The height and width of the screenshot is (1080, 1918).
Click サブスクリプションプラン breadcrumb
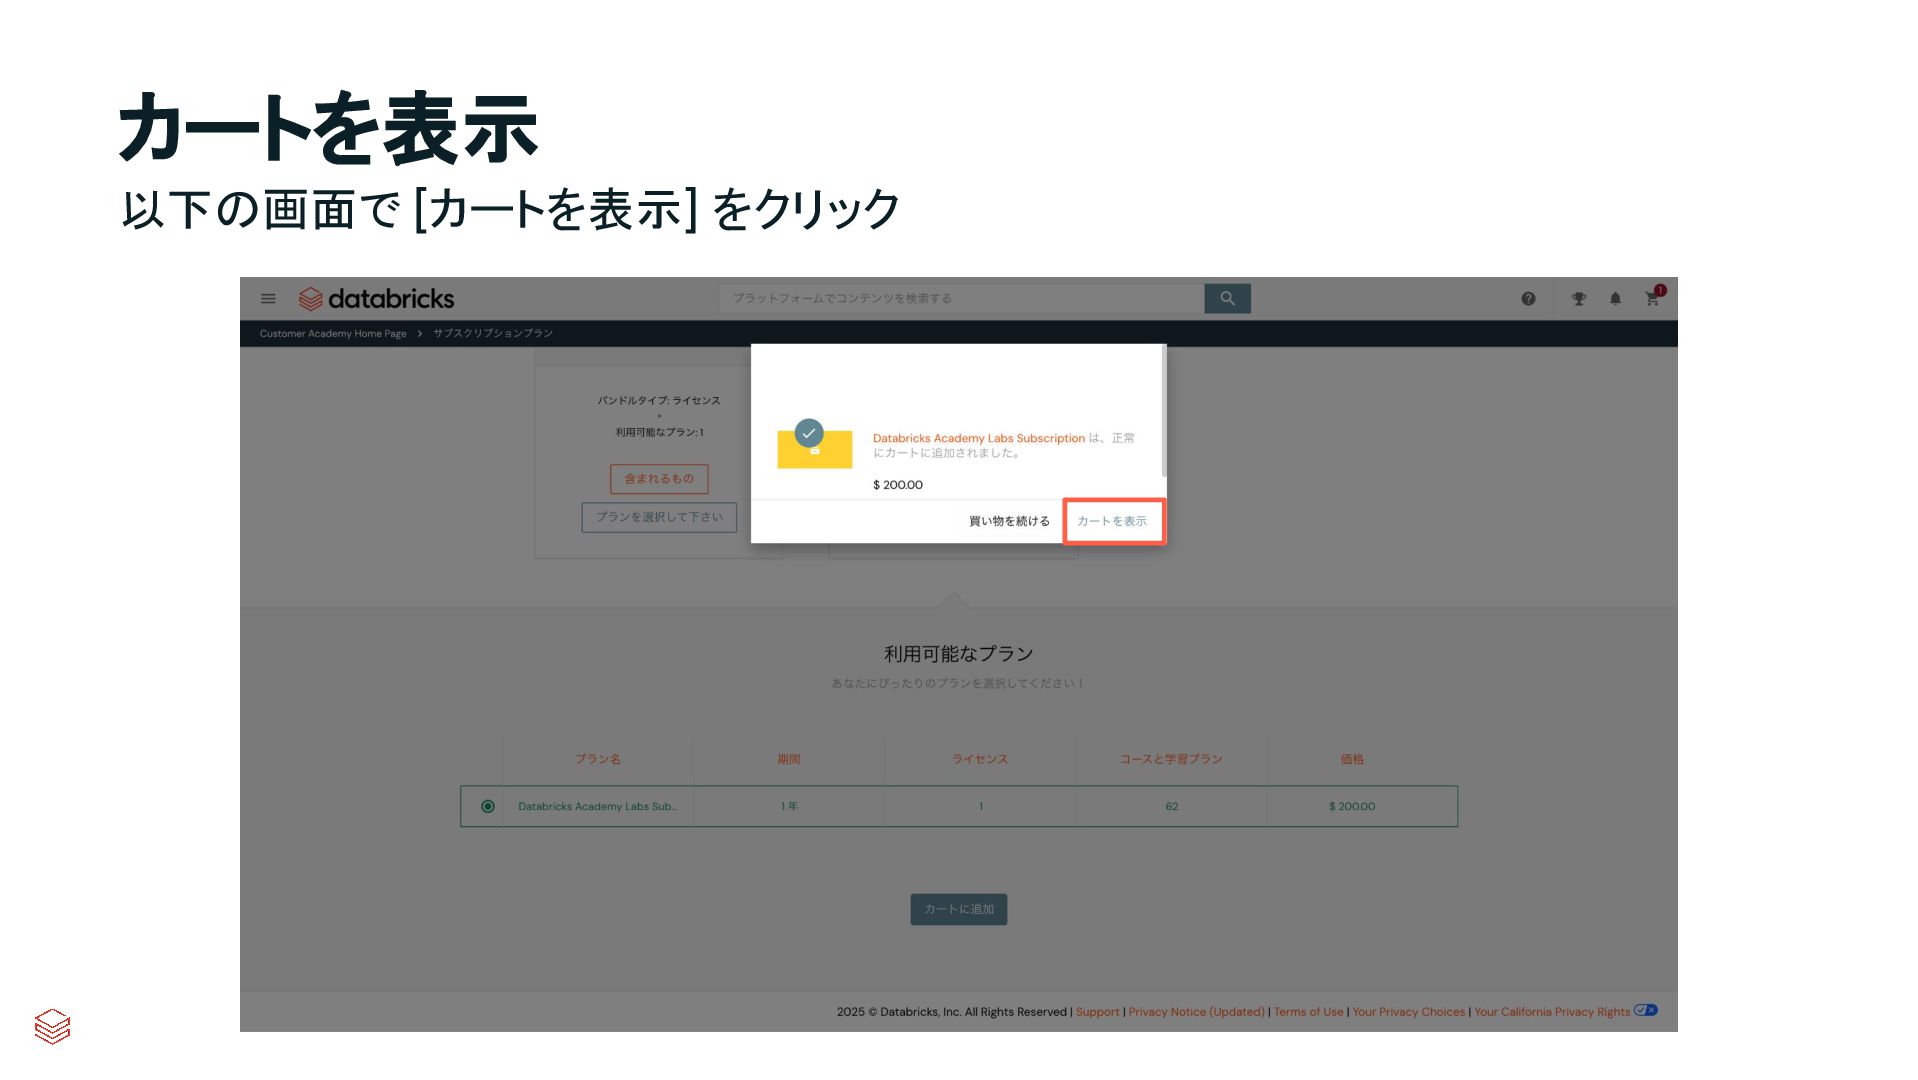coord(493,333)
